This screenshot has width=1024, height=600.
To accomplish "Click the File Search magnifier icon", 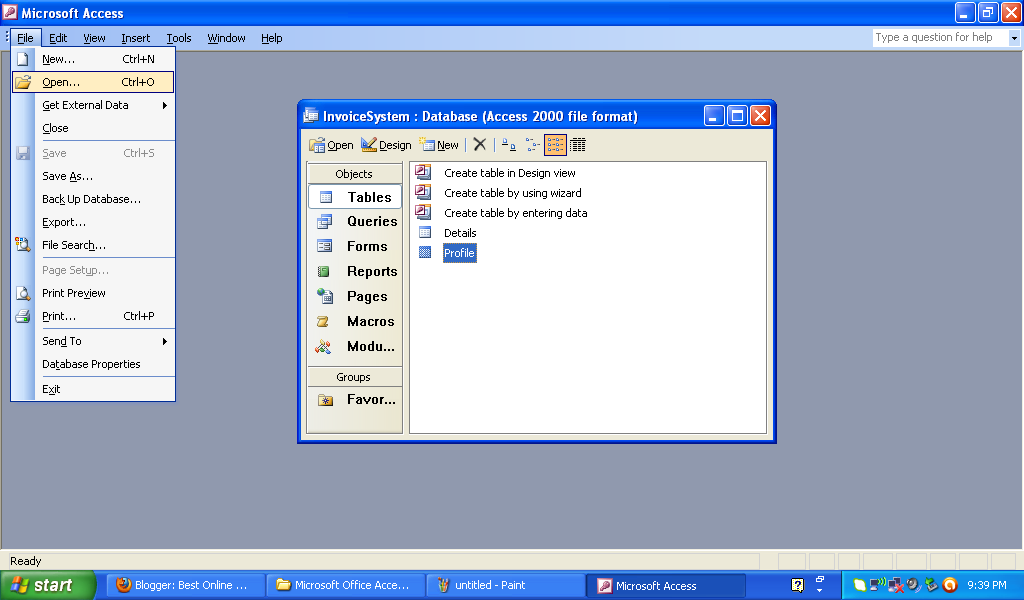I will click(23, 245).
